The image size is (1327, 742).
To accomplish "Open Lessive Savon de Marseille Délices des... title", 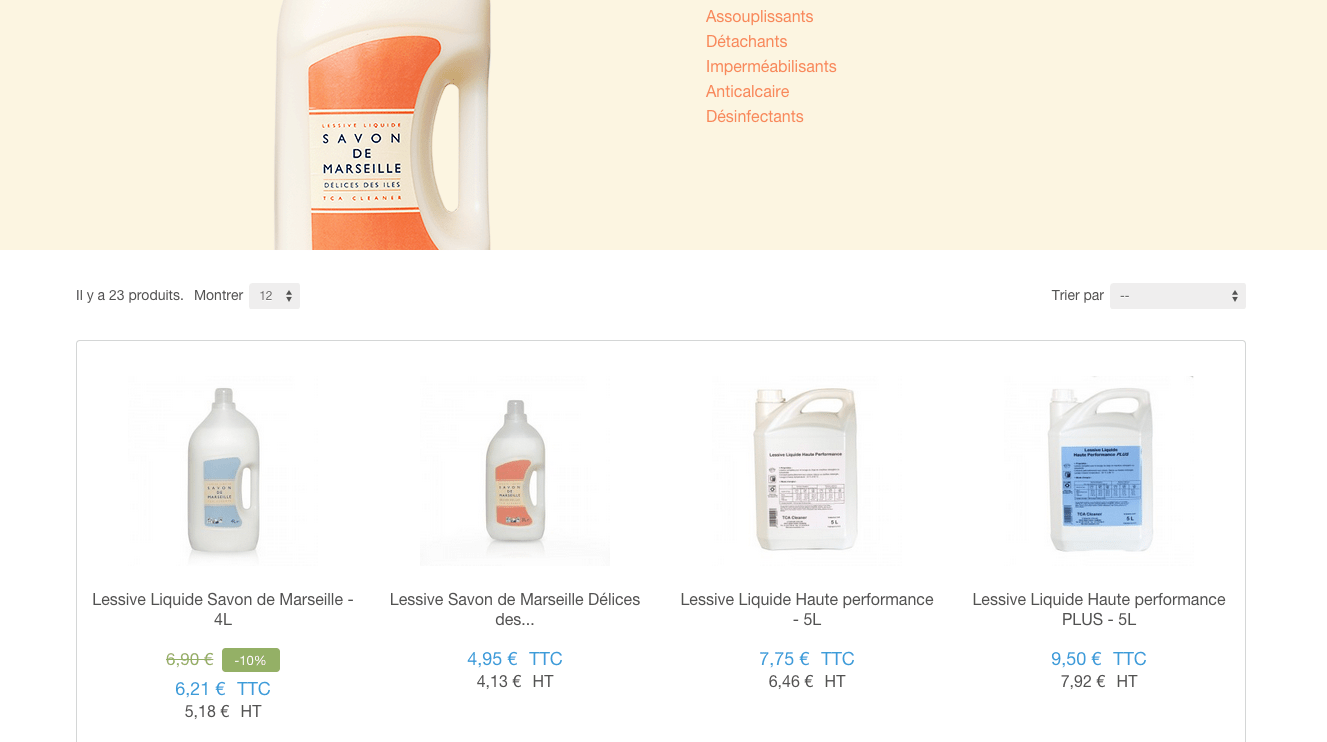I will point(515,610).
